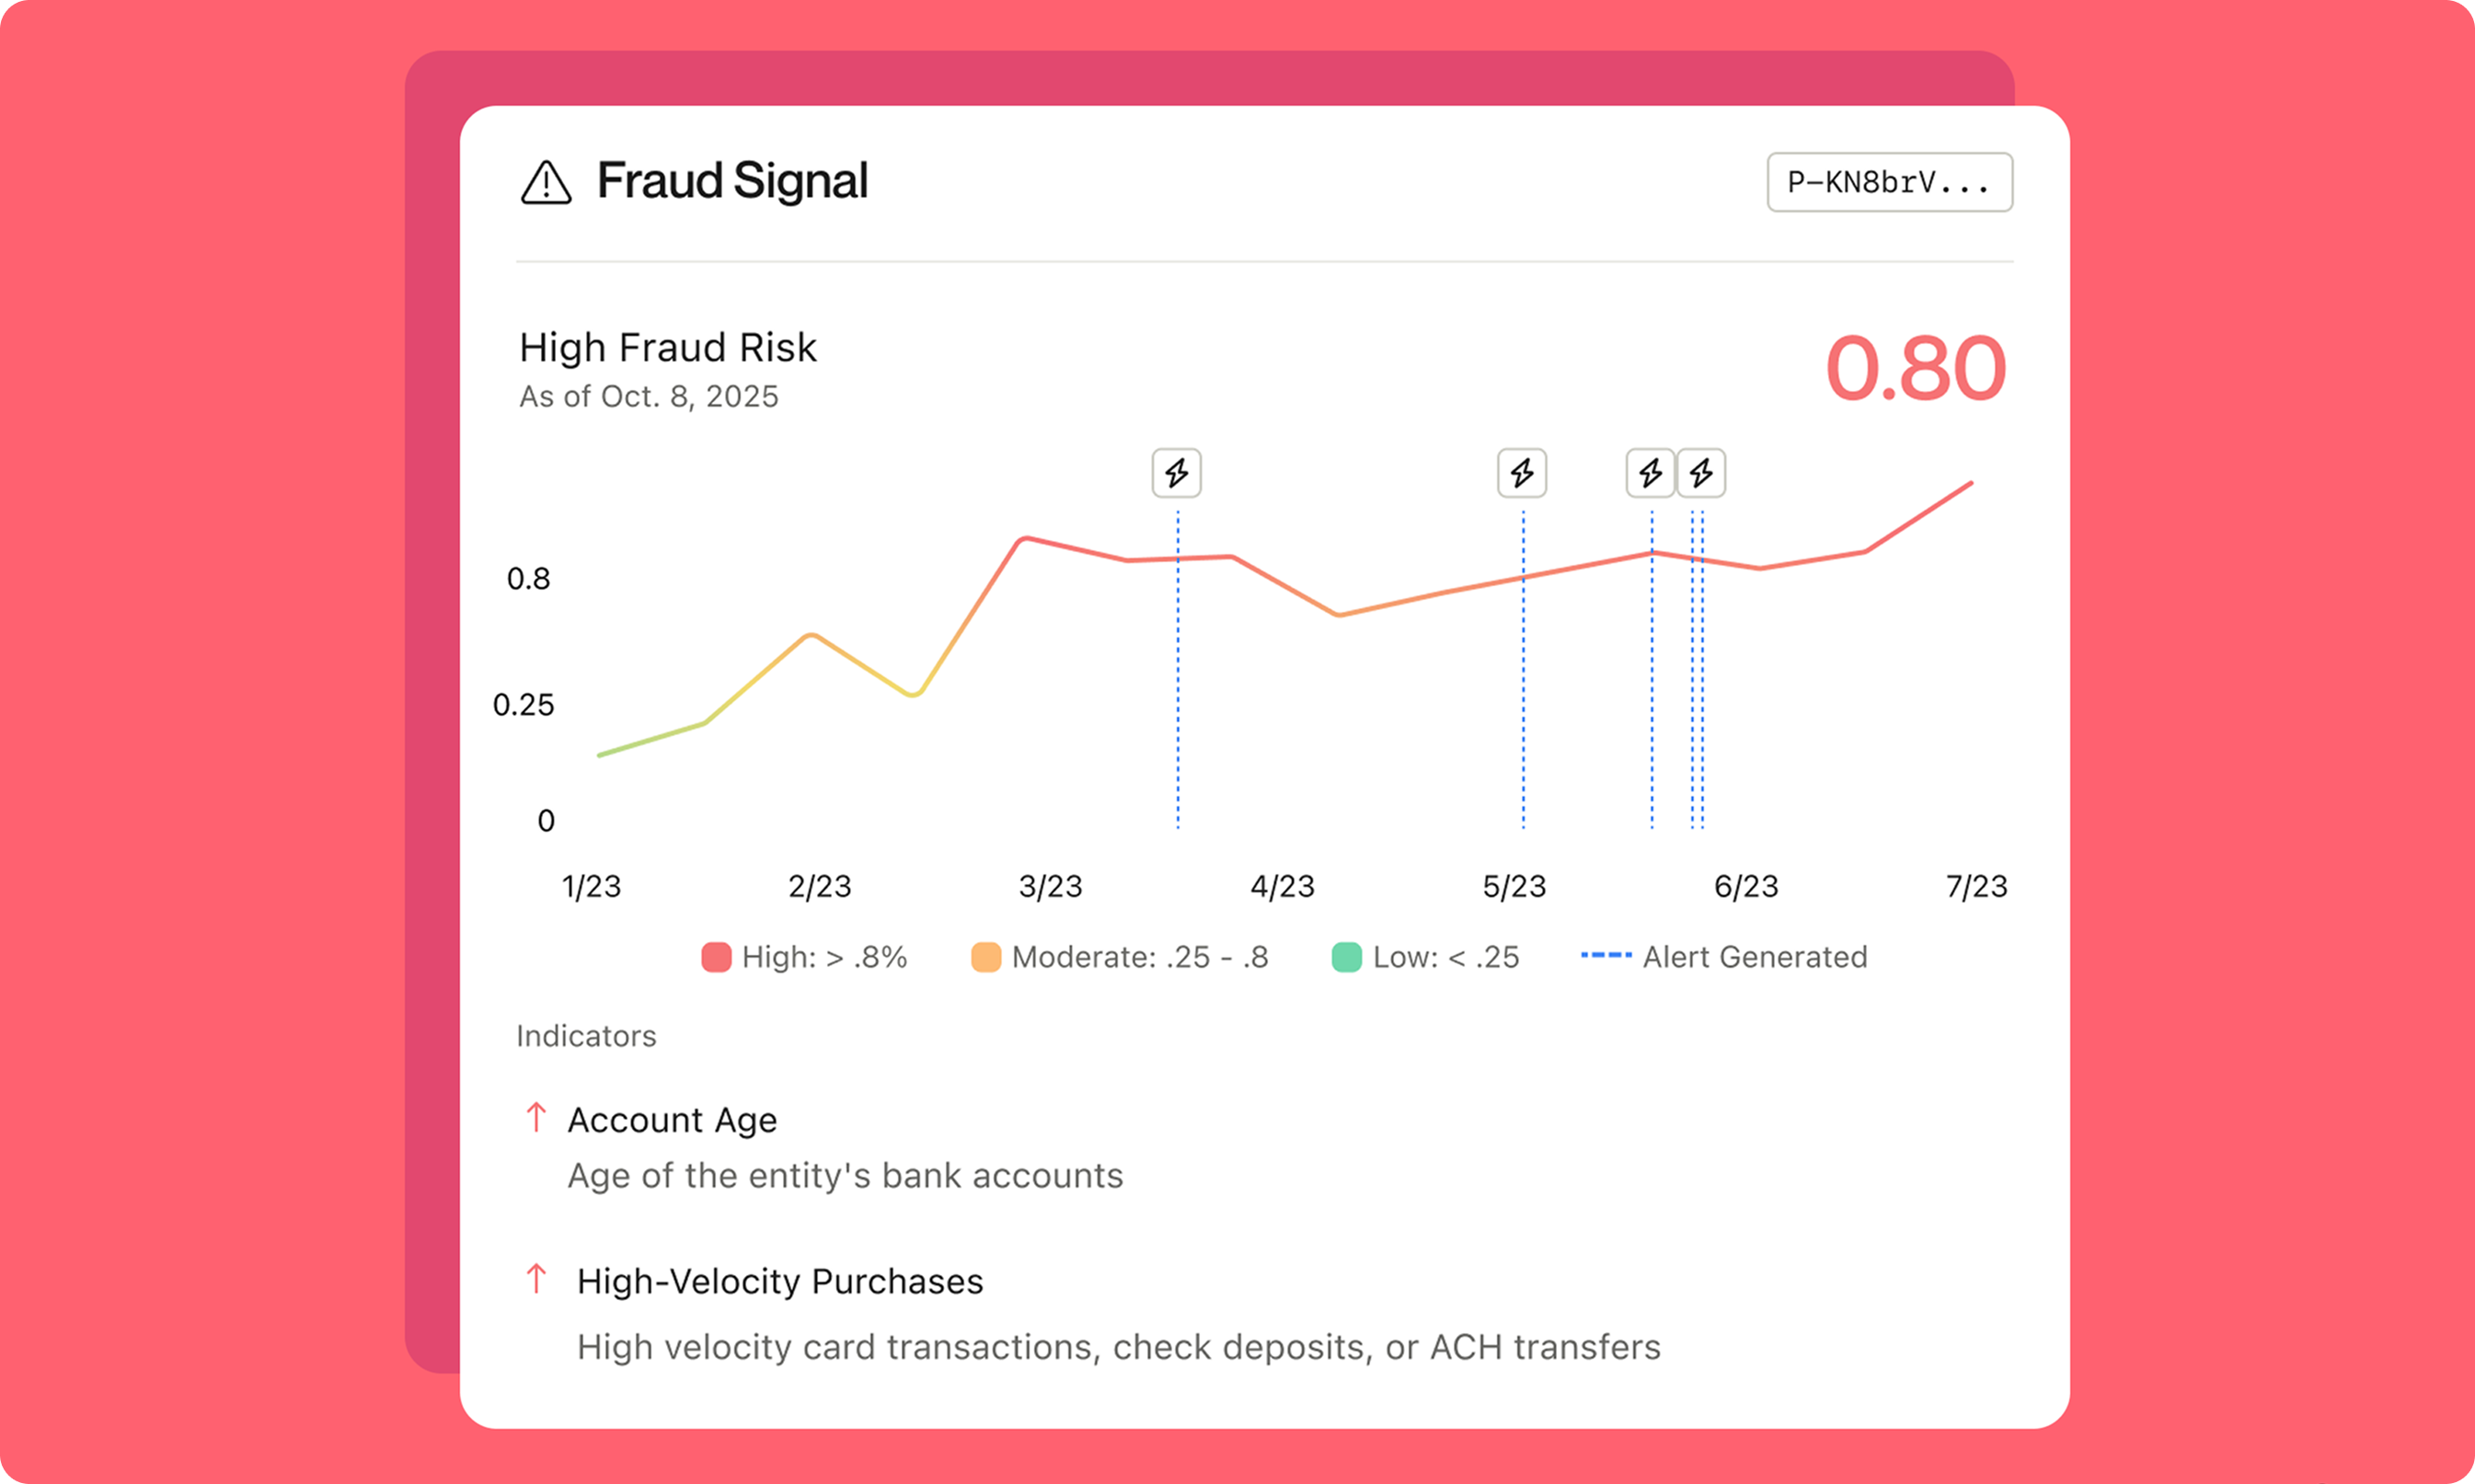Select the orange Moderate legend swatch
Viewport: 2475px width, 1484px height.
(986, 957)
